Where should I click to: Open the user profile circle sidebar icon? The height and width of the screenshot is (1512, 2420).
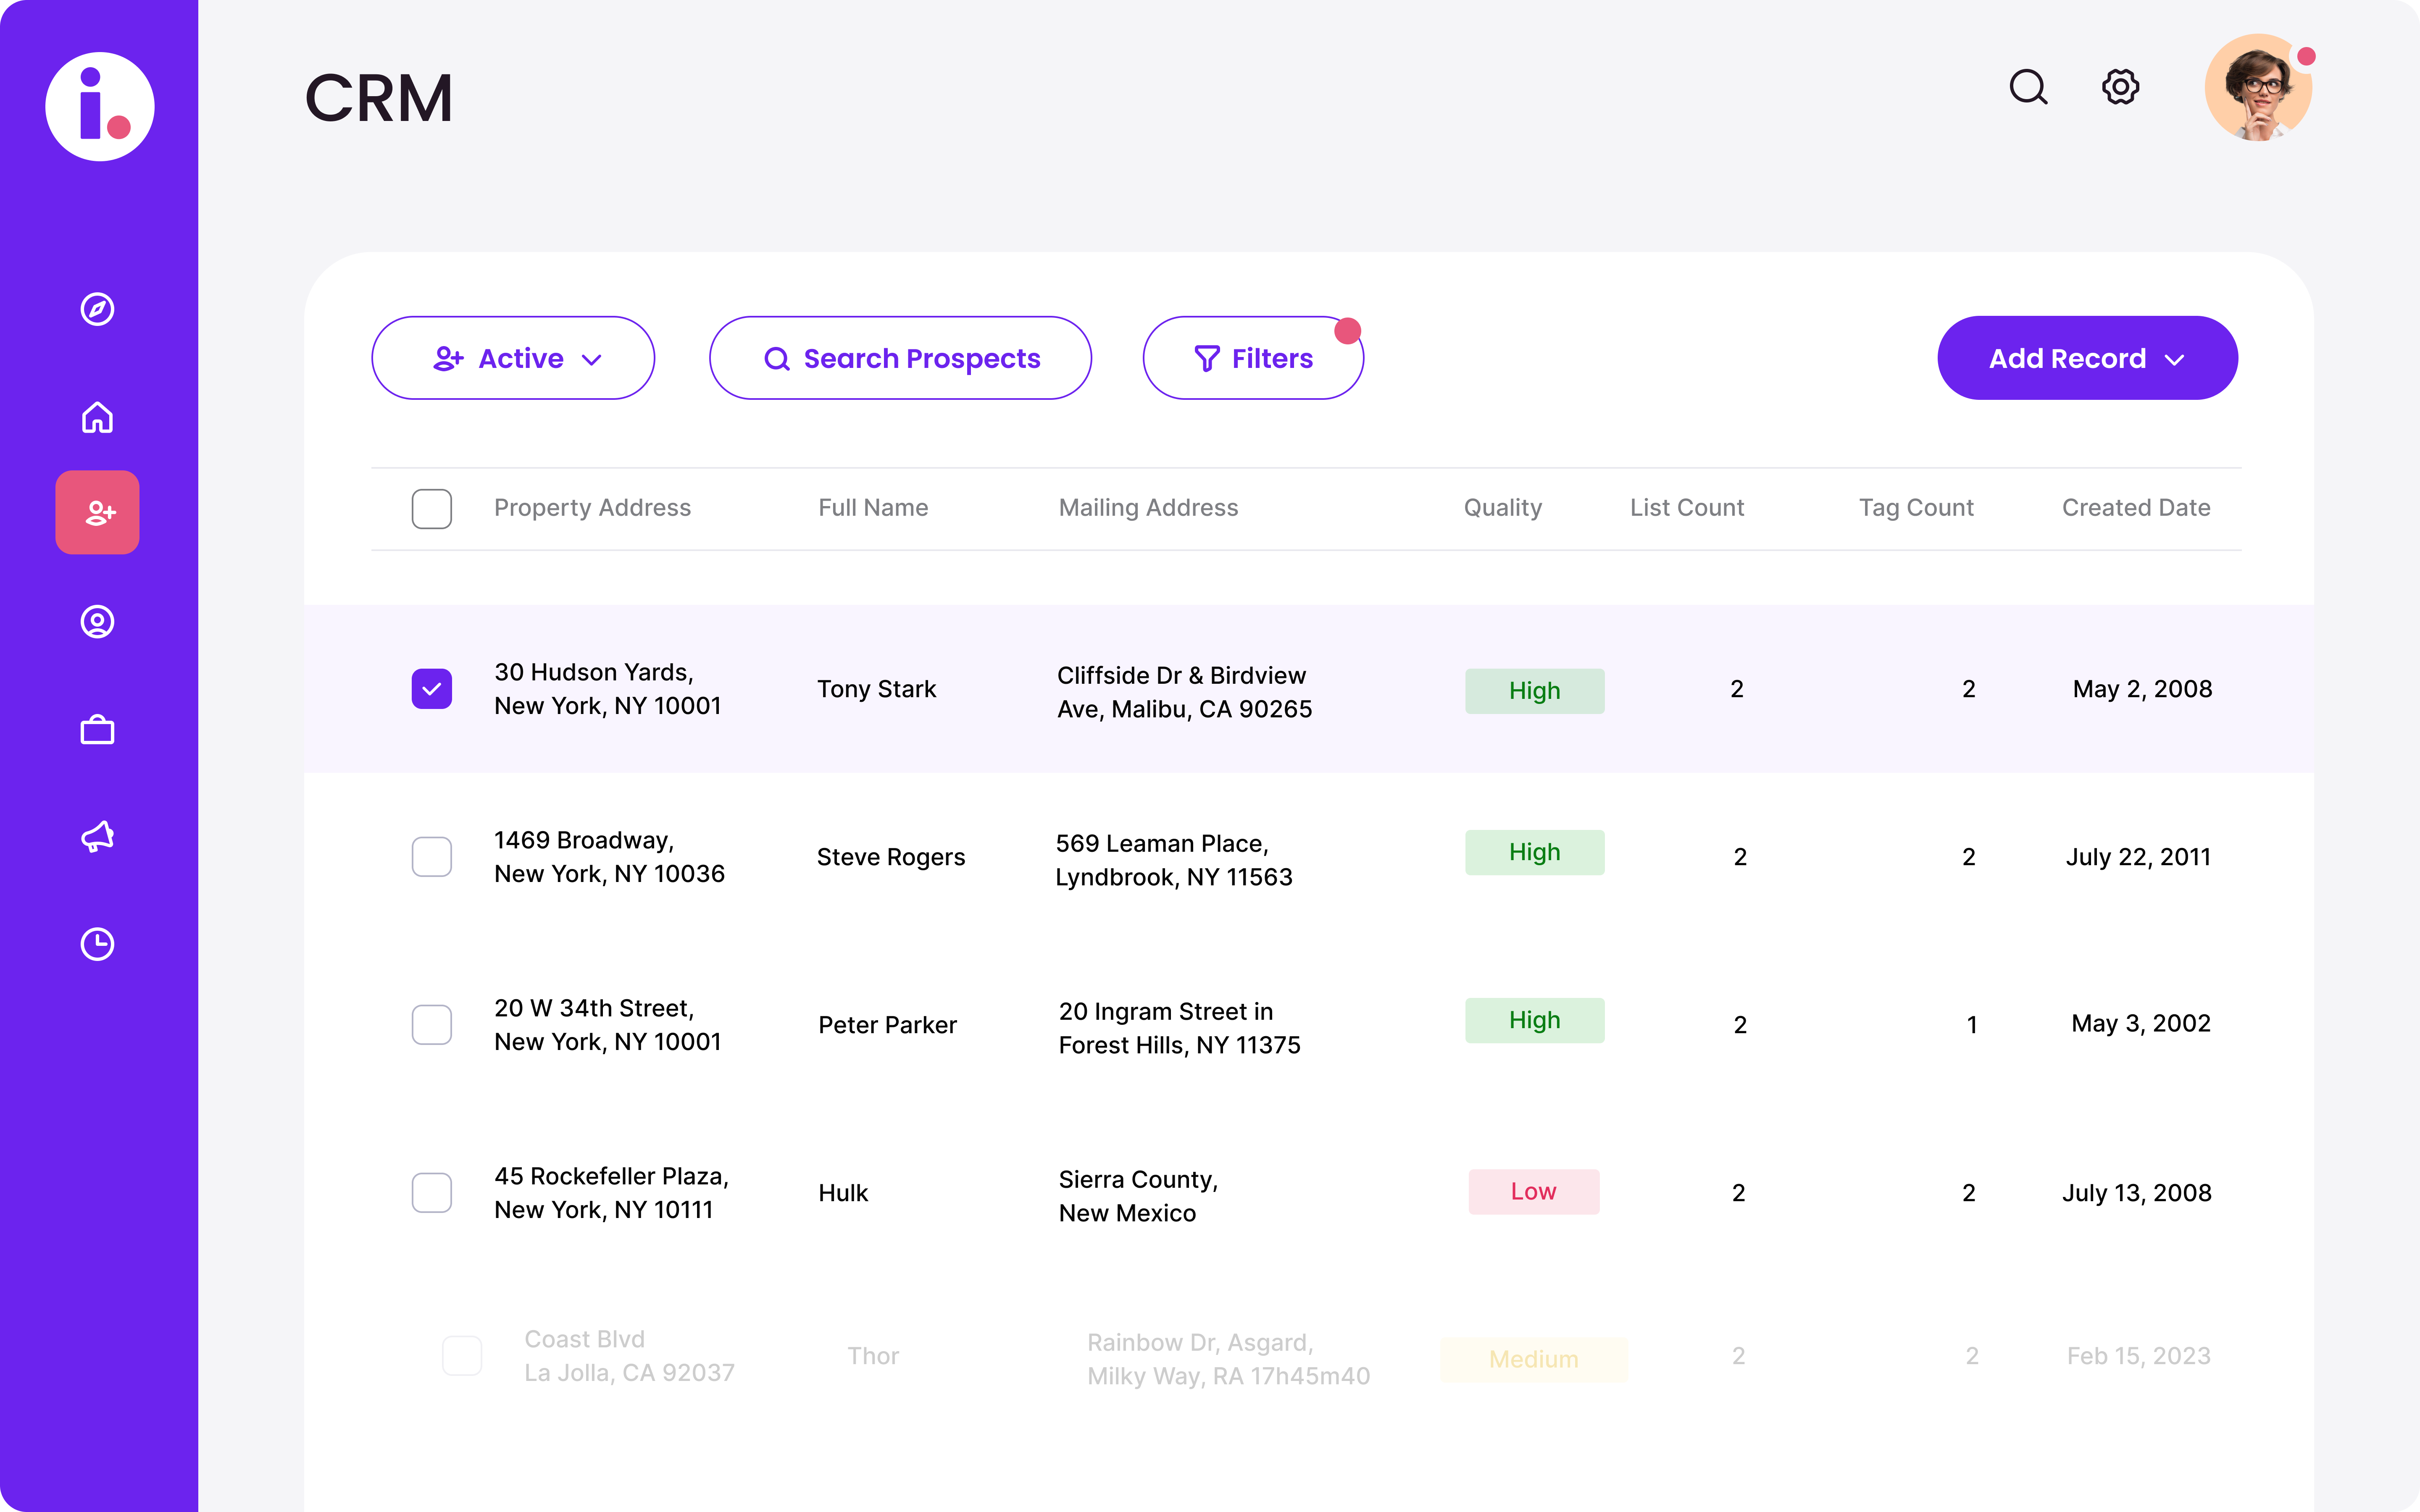pyautogui.click(x=97, y=621)
